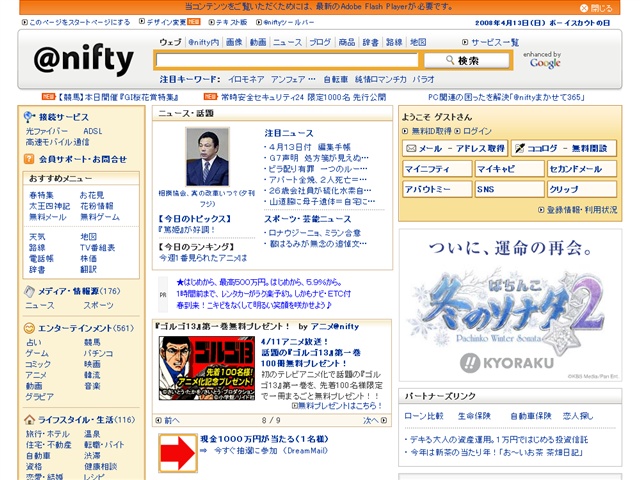Open the 天気 link
The width and height of the screenshot is (640, 480).
(x=37, y=236)
